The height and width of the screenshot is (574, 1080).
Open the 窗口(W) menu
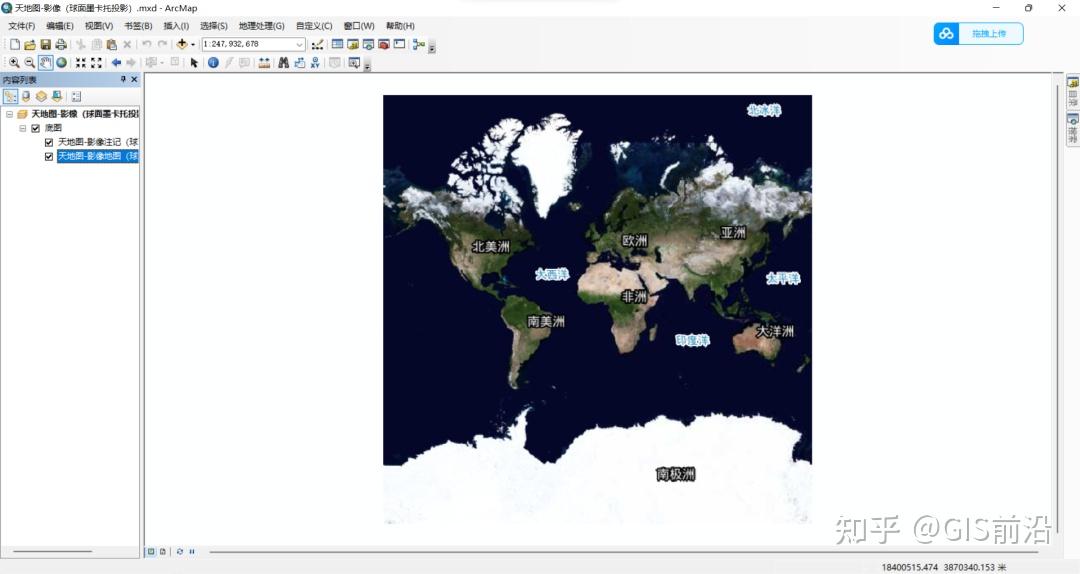[359, 26]
